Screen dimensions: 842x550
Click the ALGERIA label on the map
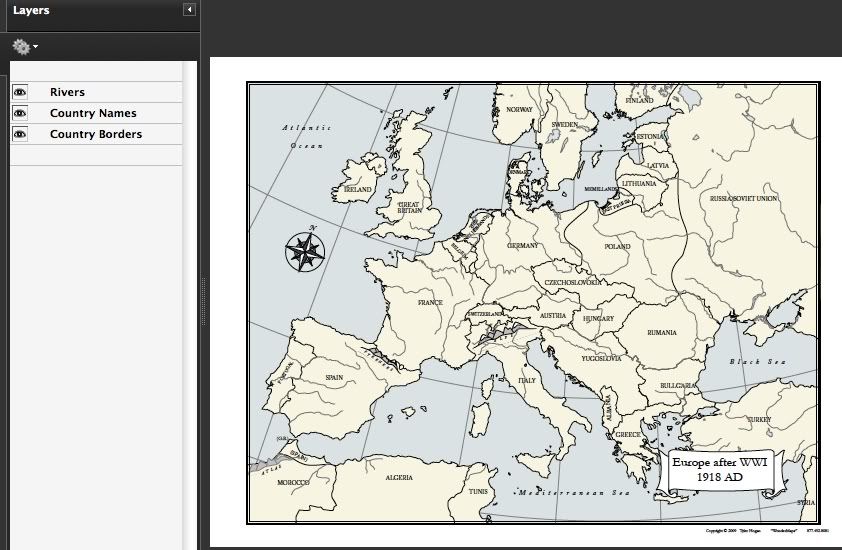(x=399, y=478)
